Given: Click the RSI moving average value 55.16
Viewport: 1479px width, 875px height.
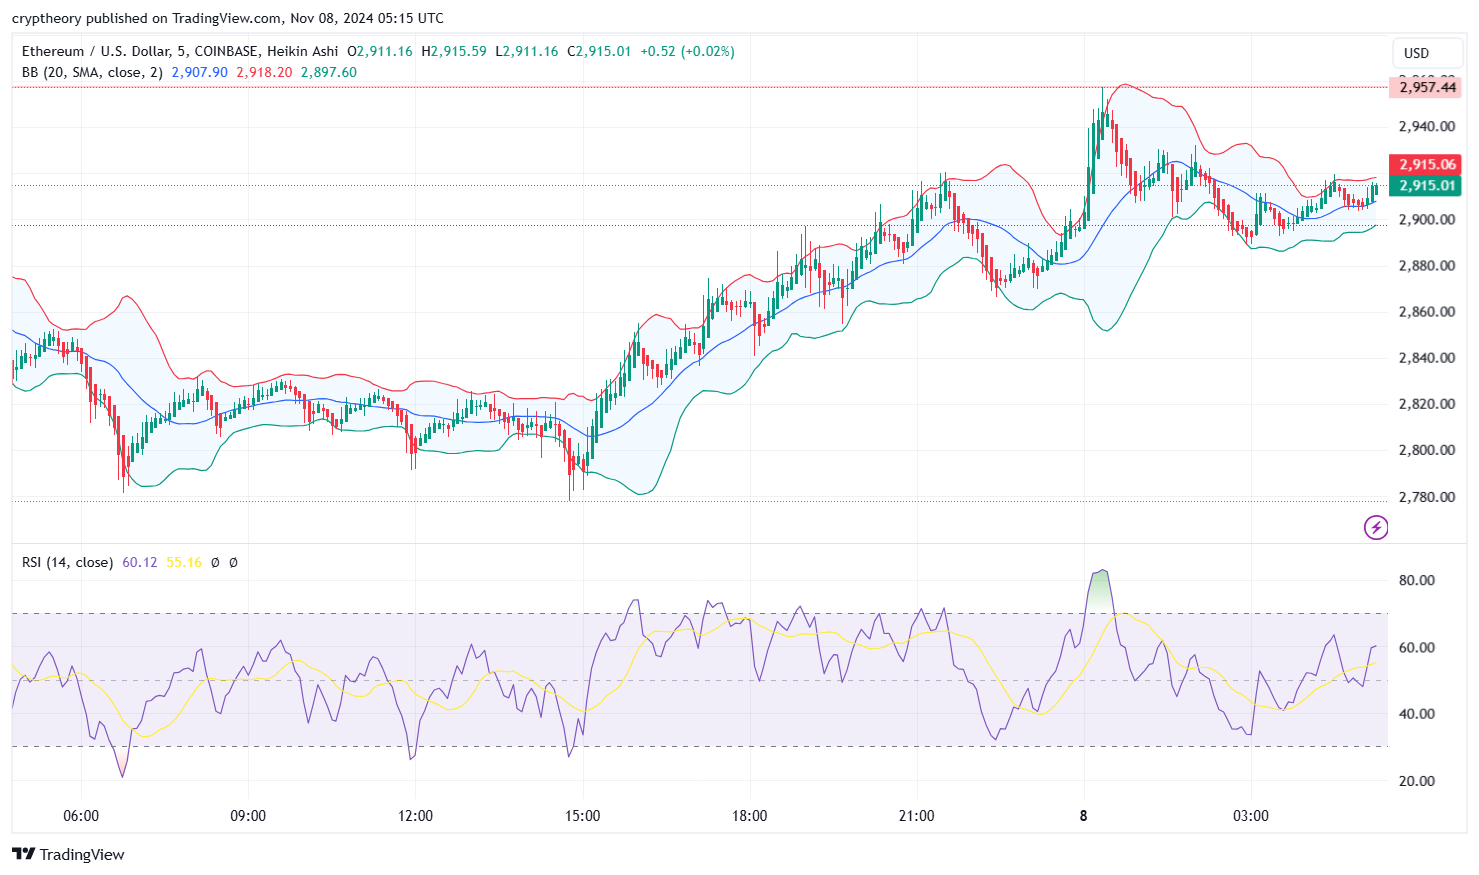Looking at the screenshot, I should (184, 562).
